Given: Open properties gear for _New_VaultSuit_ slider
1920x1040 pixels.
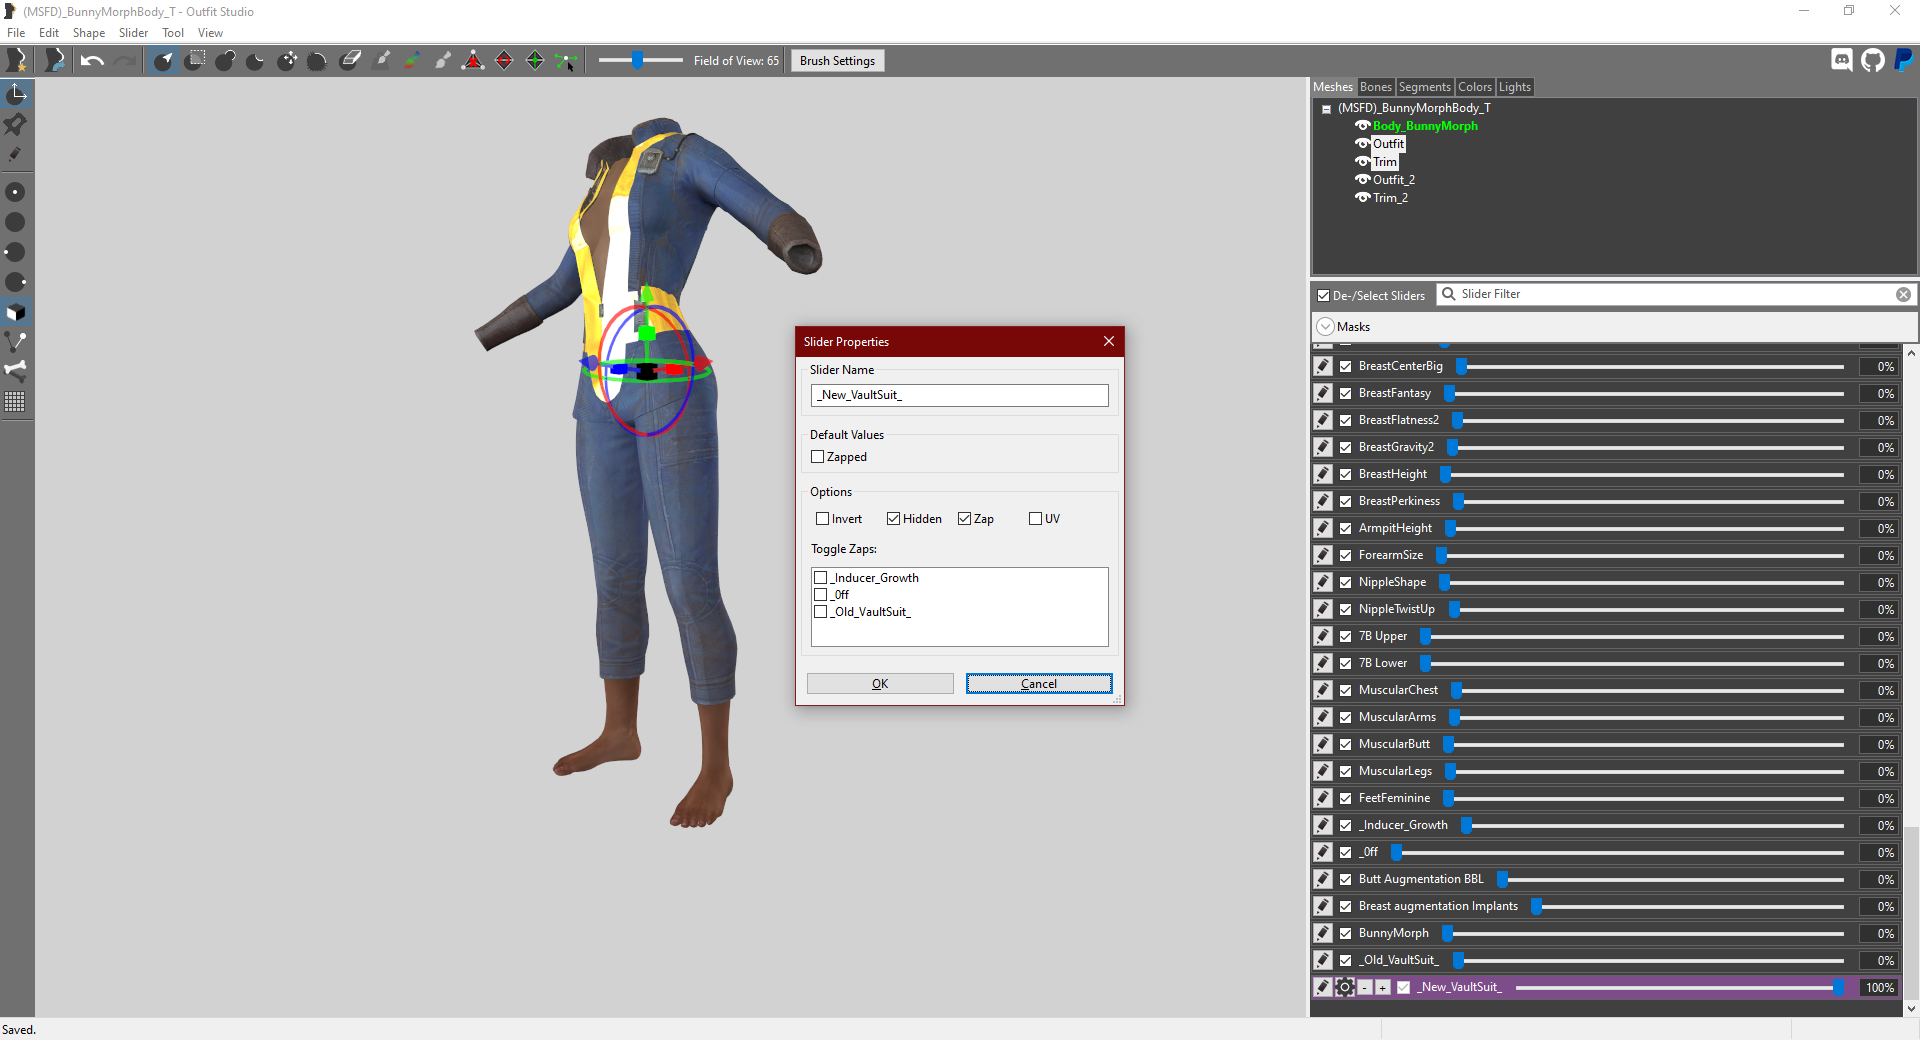Looking at the screenshot, I should pos(1345,987).
